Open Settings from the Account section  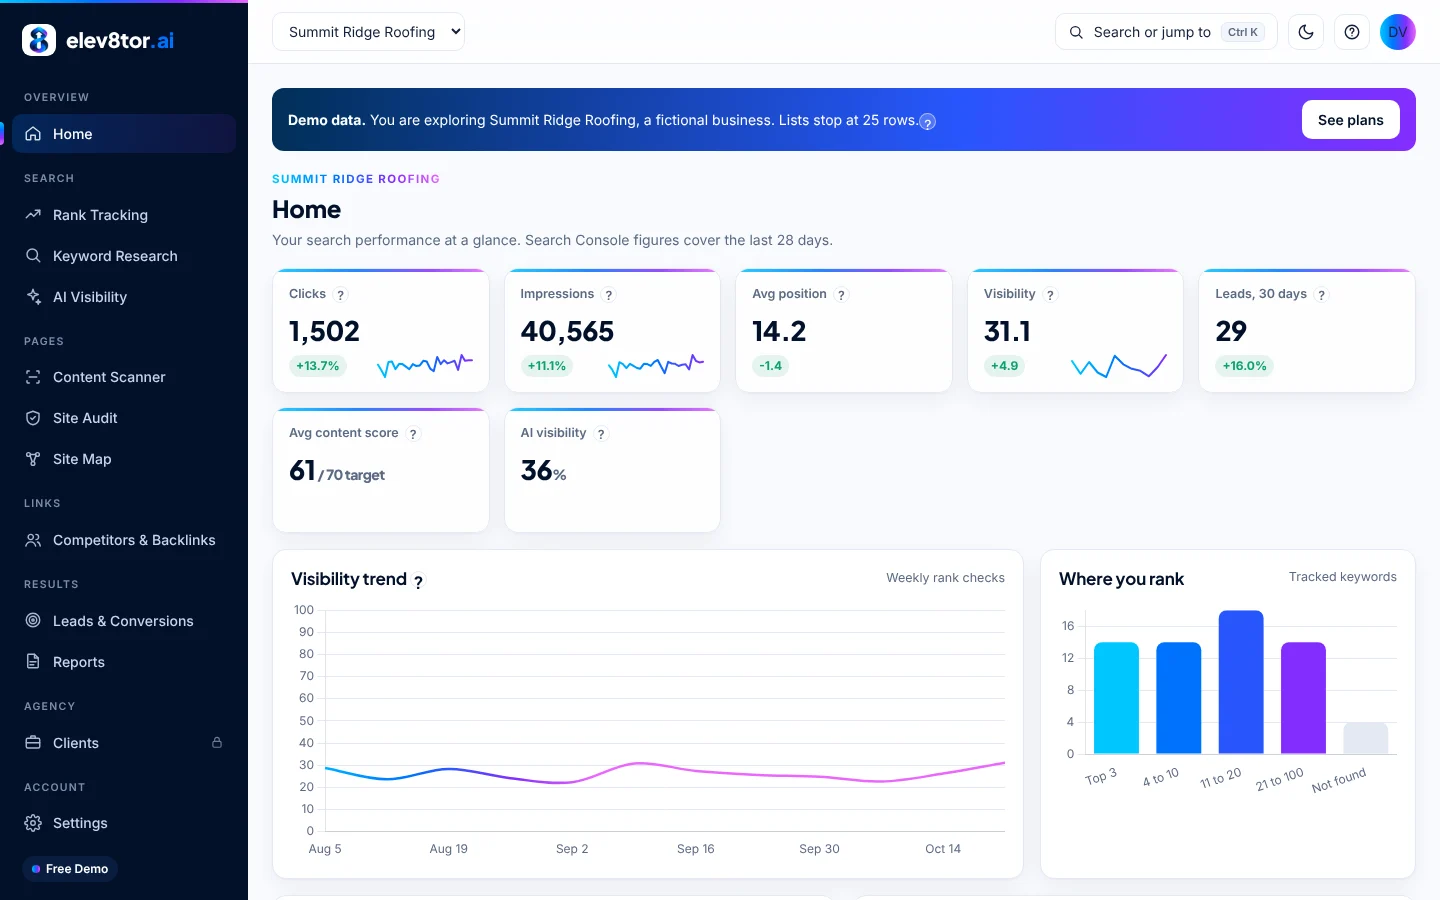[124, 823]
